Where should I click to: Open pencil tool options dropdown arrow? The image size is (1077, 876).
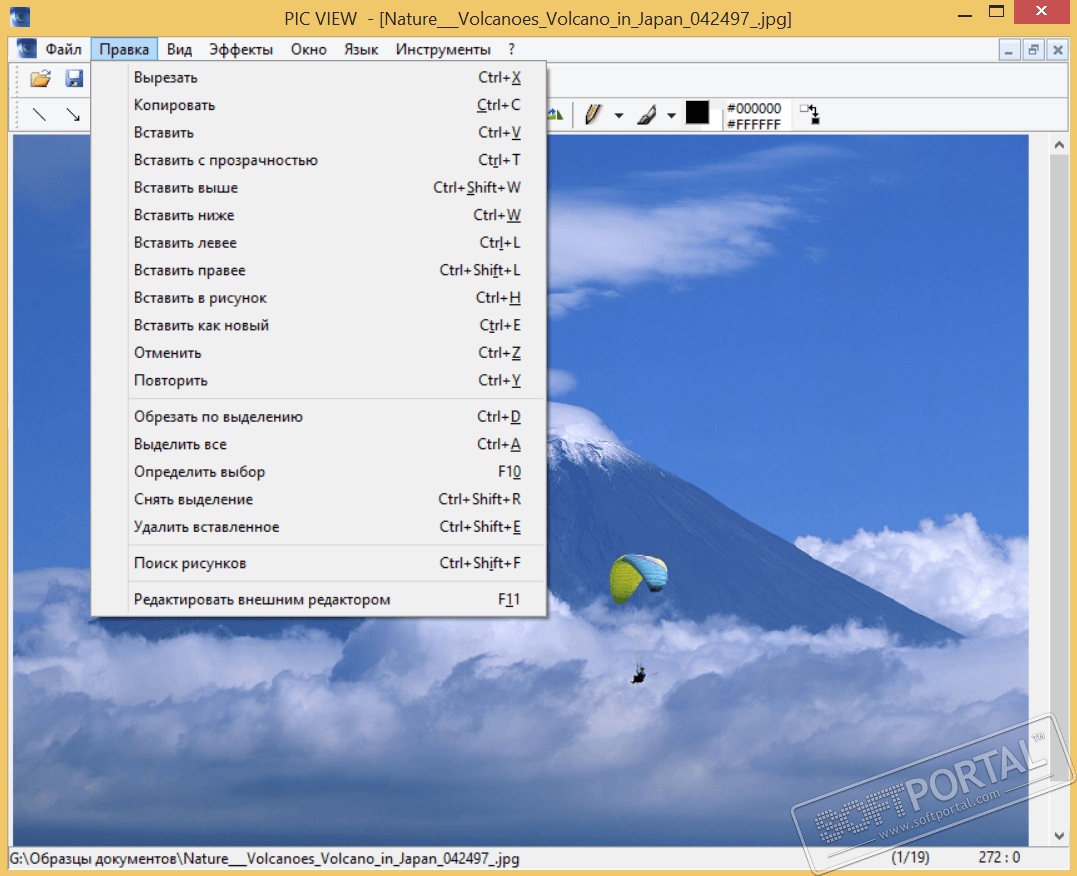click(619, 115)
